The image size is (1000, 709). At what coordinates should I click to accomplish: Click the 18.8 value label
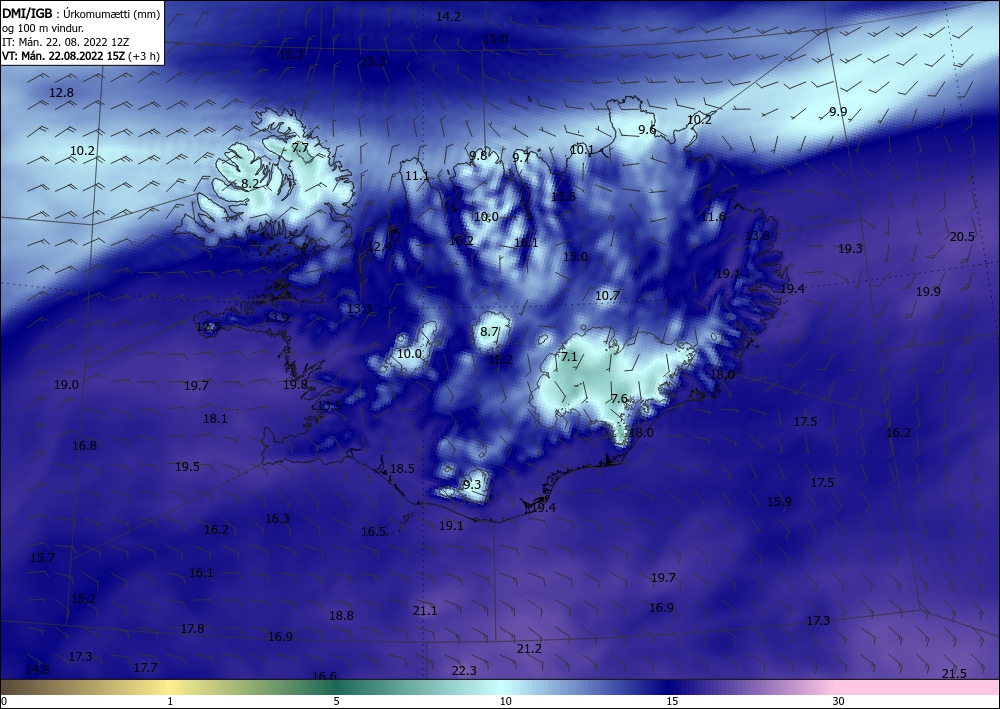pos(341,616)
